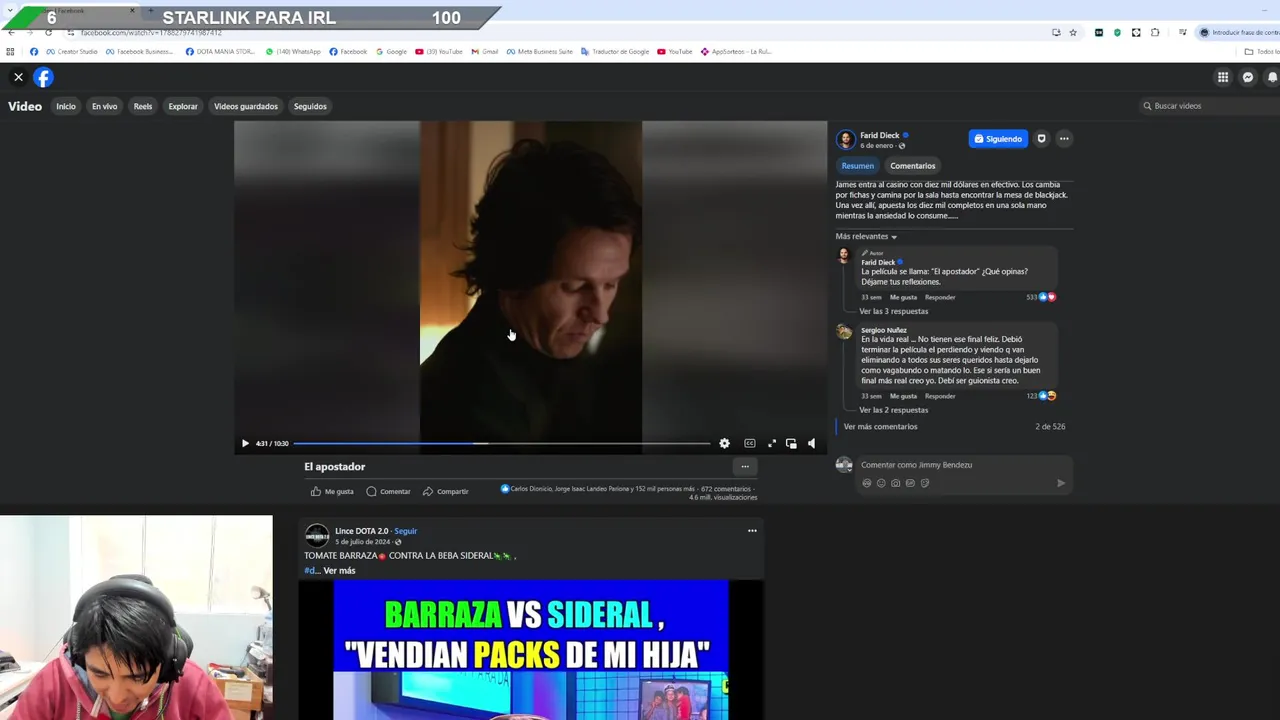Expand video to fullscreen

[771, 443]
